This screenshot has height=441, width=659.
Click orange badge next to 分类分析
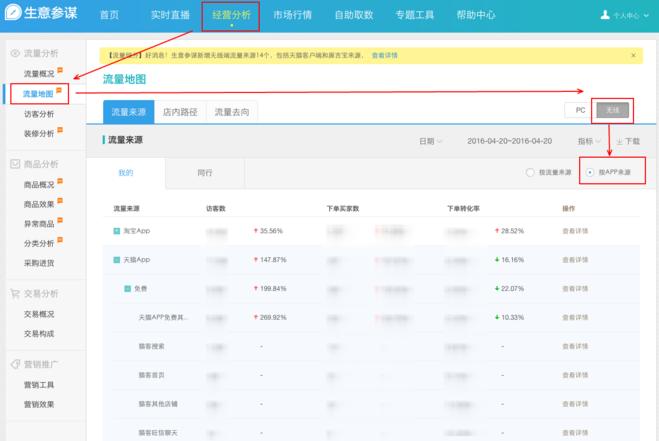coord(60,240)
